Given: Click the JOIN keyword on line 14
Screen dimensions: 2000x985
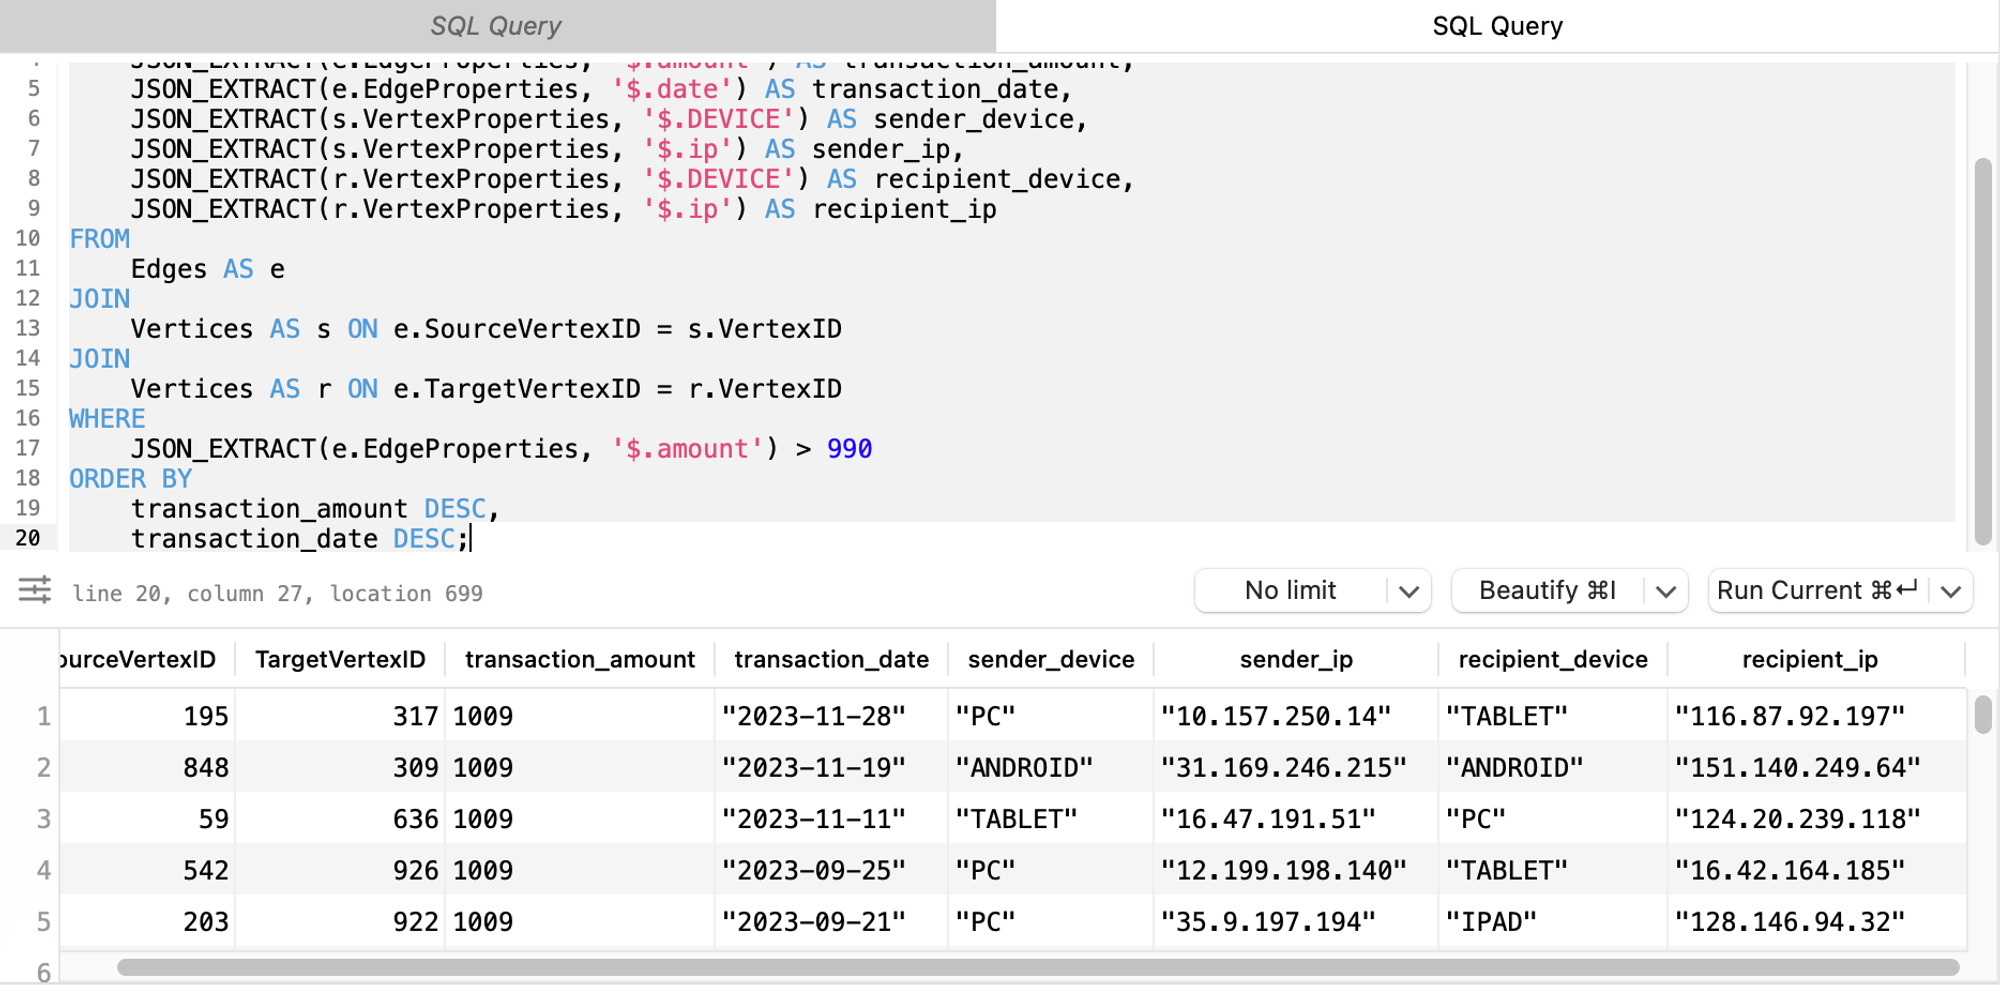Looking at the screenshot, I should [x=100, y=359].
